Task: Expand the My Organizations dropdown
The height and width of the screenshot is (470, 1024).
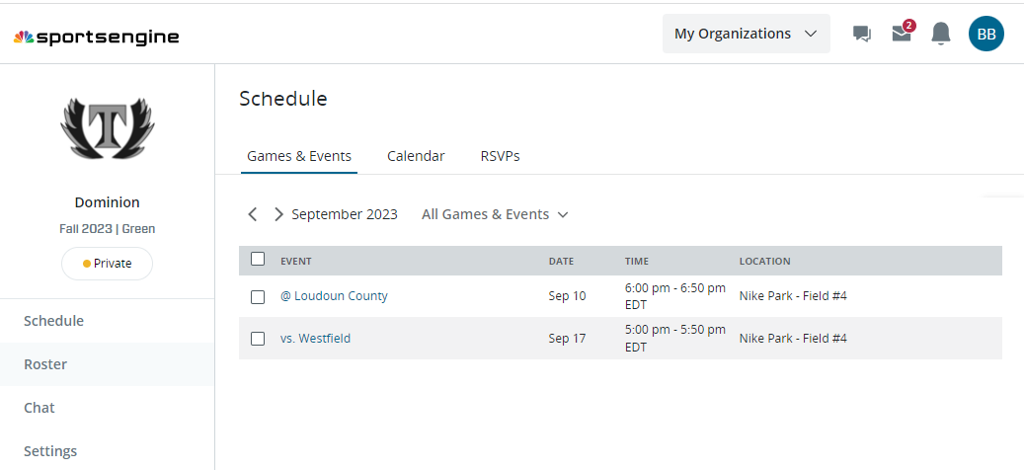Action: pyautogui.click(x=746, y=34)
